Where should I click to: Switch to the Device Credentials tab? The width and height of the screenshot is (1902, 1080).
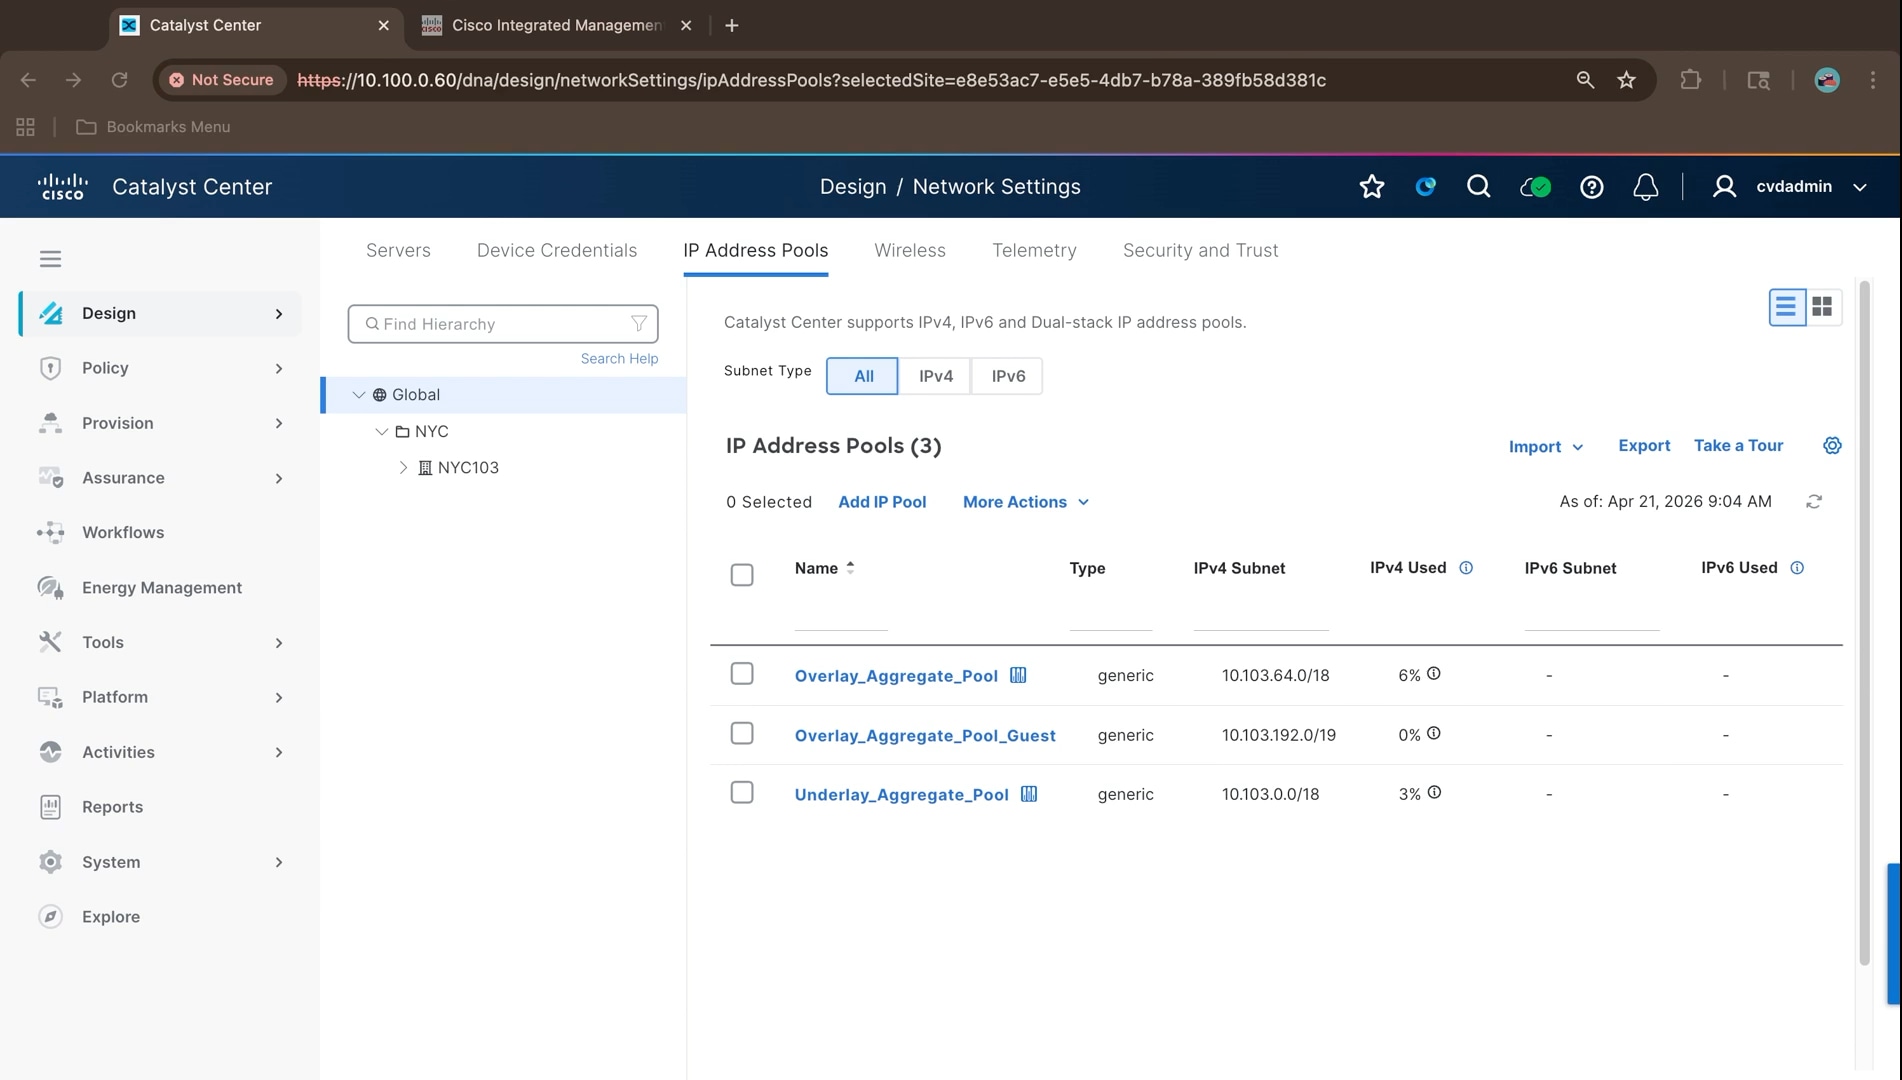tap(557, 251)
